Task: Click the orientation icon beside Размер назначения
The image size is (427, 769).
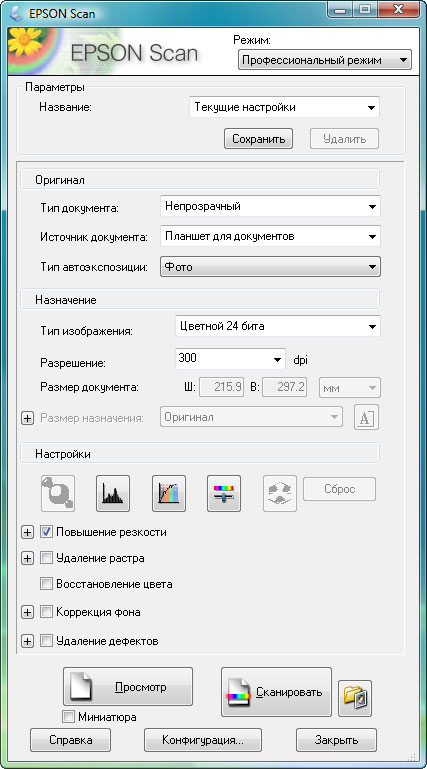Action: tap(366, 417)
